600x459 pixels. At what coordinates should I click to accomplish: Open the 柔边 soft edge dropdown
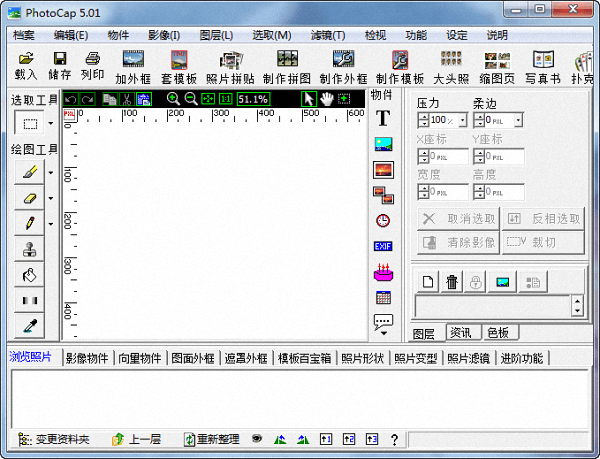(x=519, y=120)
